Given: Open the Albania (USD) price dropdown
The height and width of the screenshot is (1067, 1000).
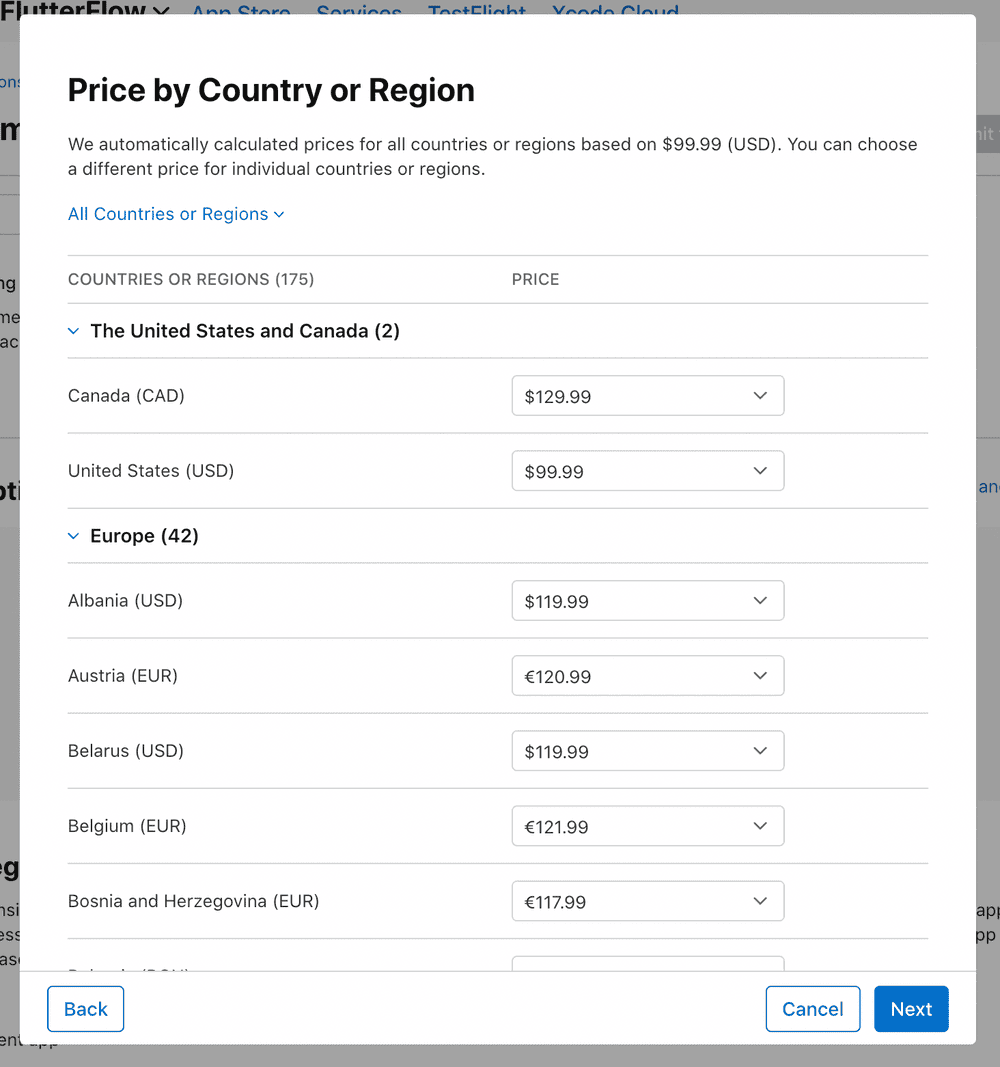Looking at the screenshot, I should 647,601.
